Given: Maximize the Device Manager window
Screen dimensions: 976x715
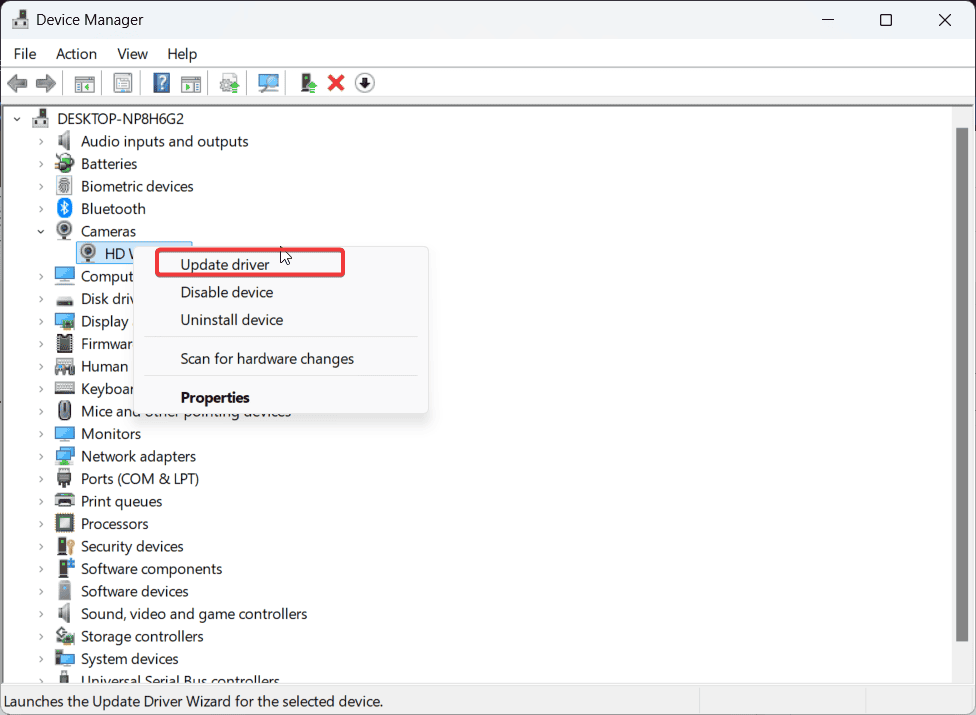Looking at the screenshot, I should 886,20.
